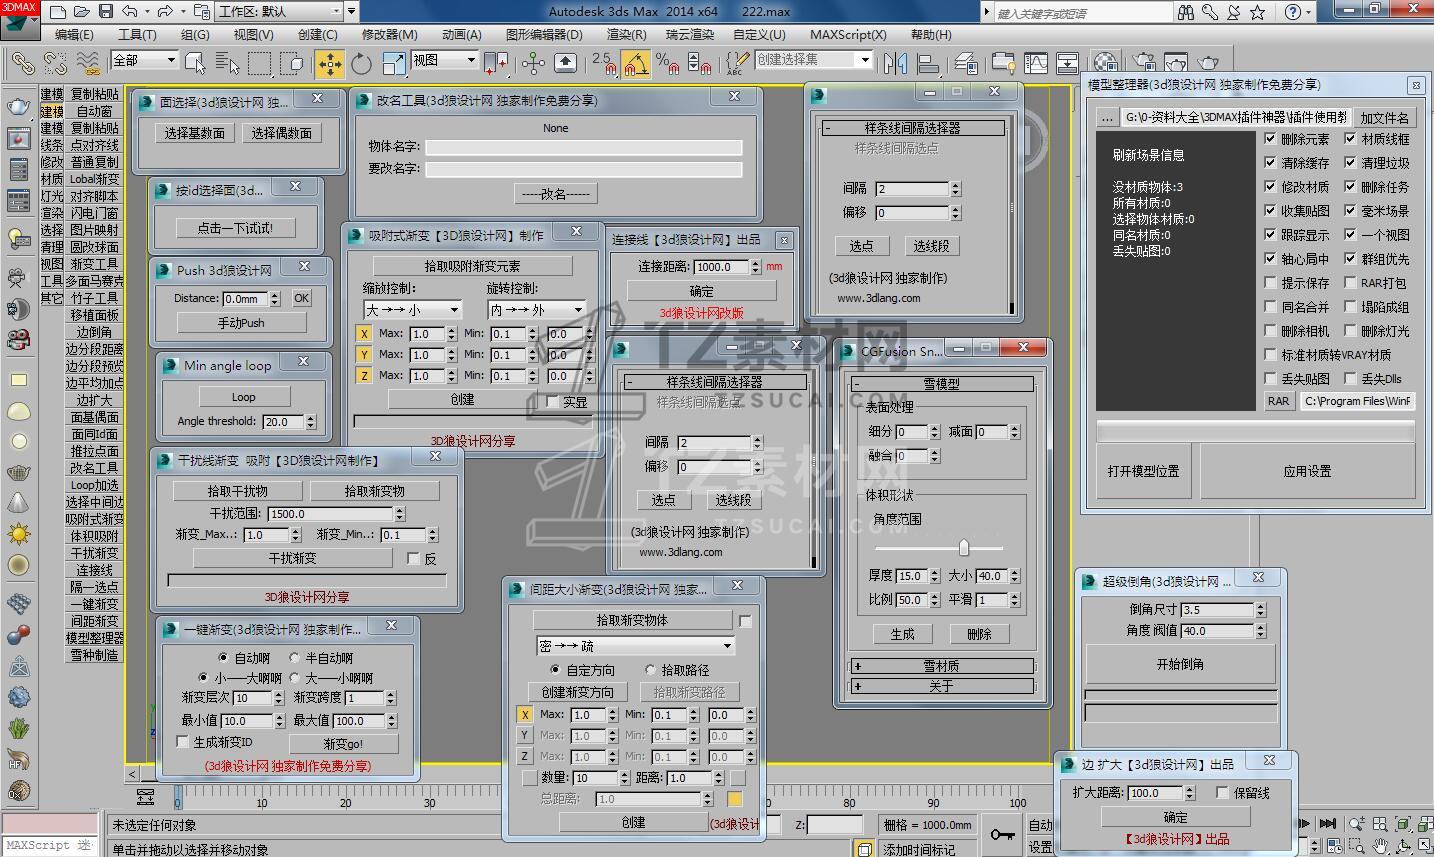Toggle the Angle Snap tool
The width and height of the screenshot is (1434, 857).
[x=636, y=64]
